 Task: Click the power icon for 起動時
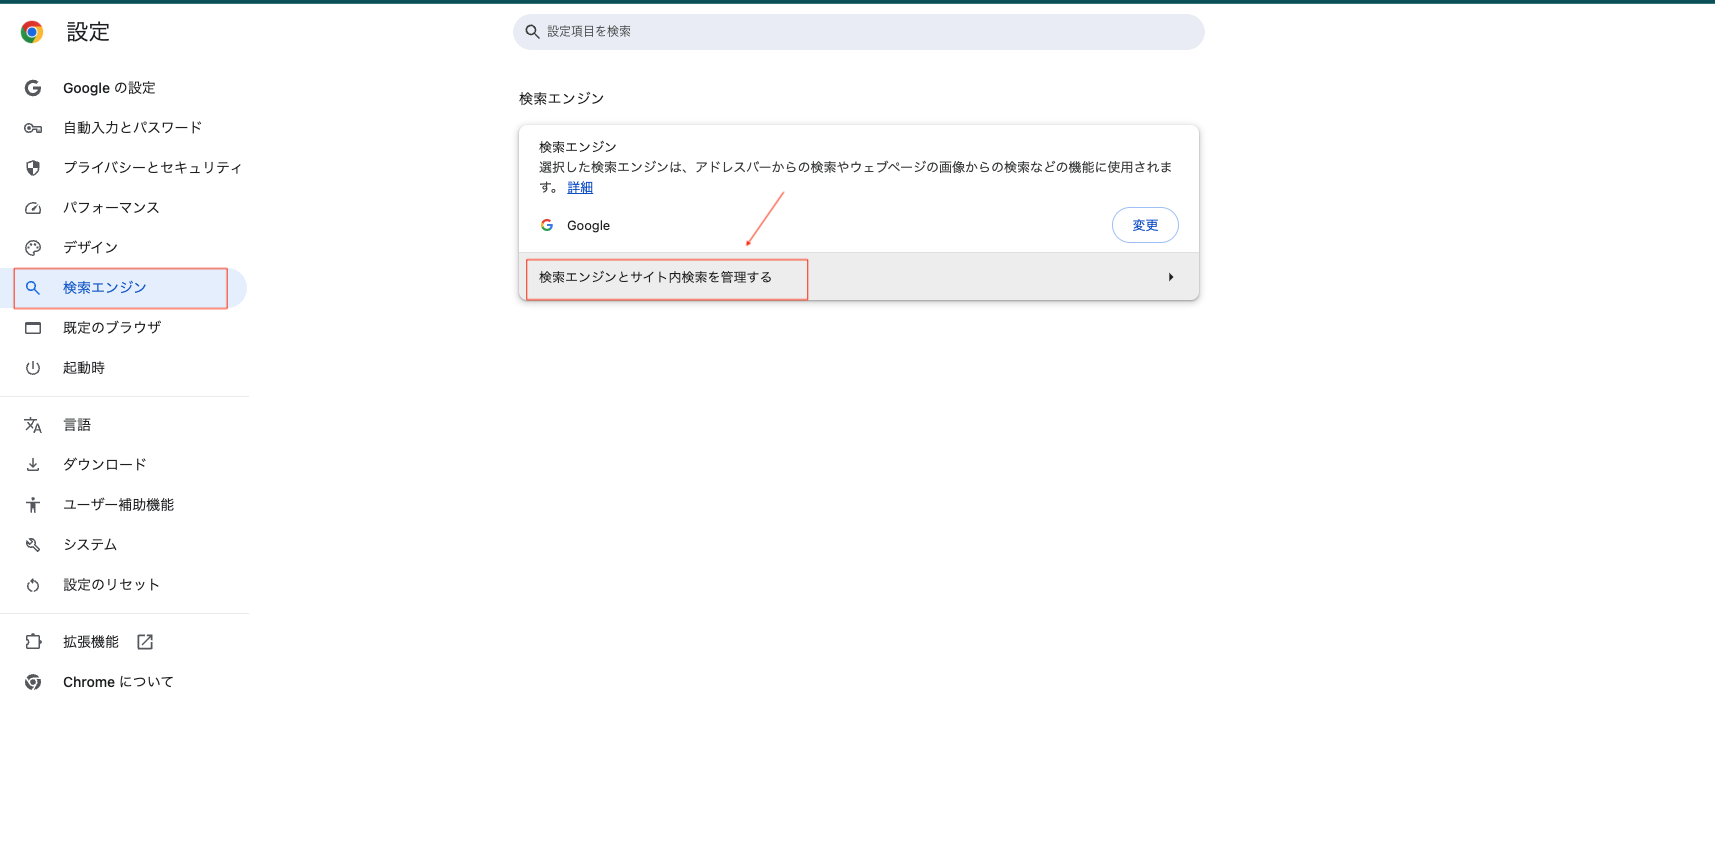click(33, 368)
